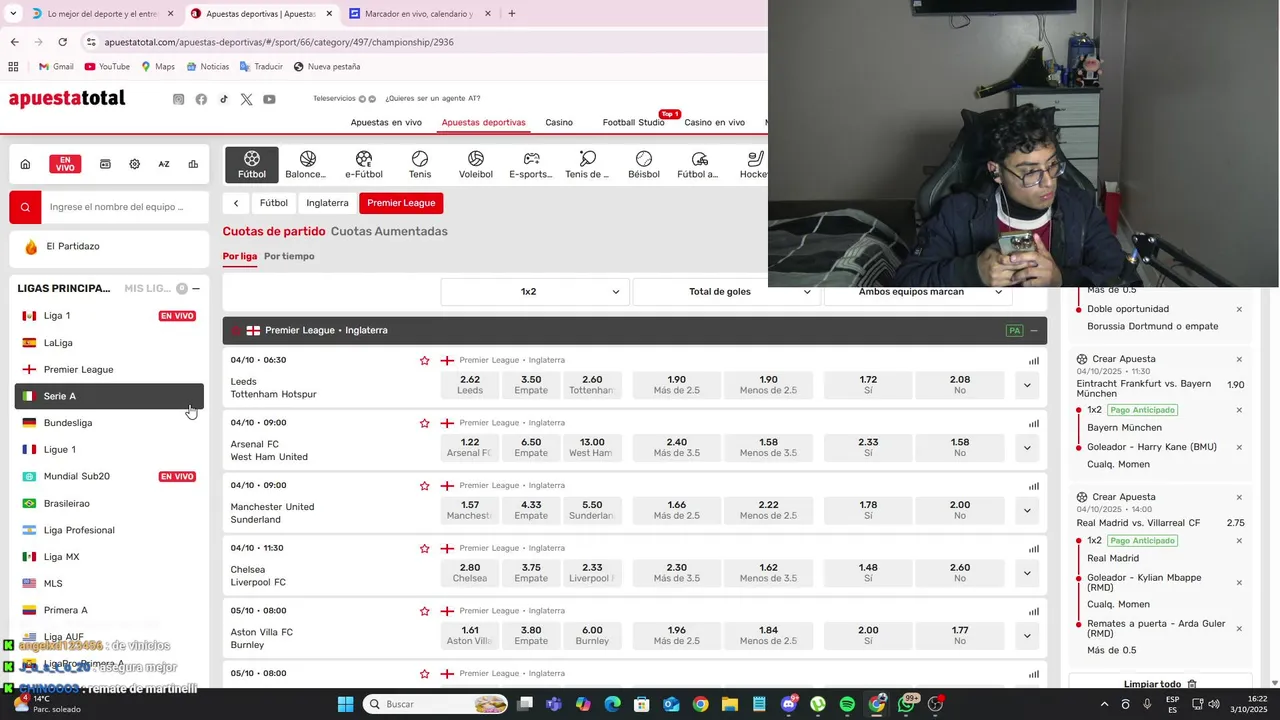Open the Bundesliga league in sidebar

(109, 423)
